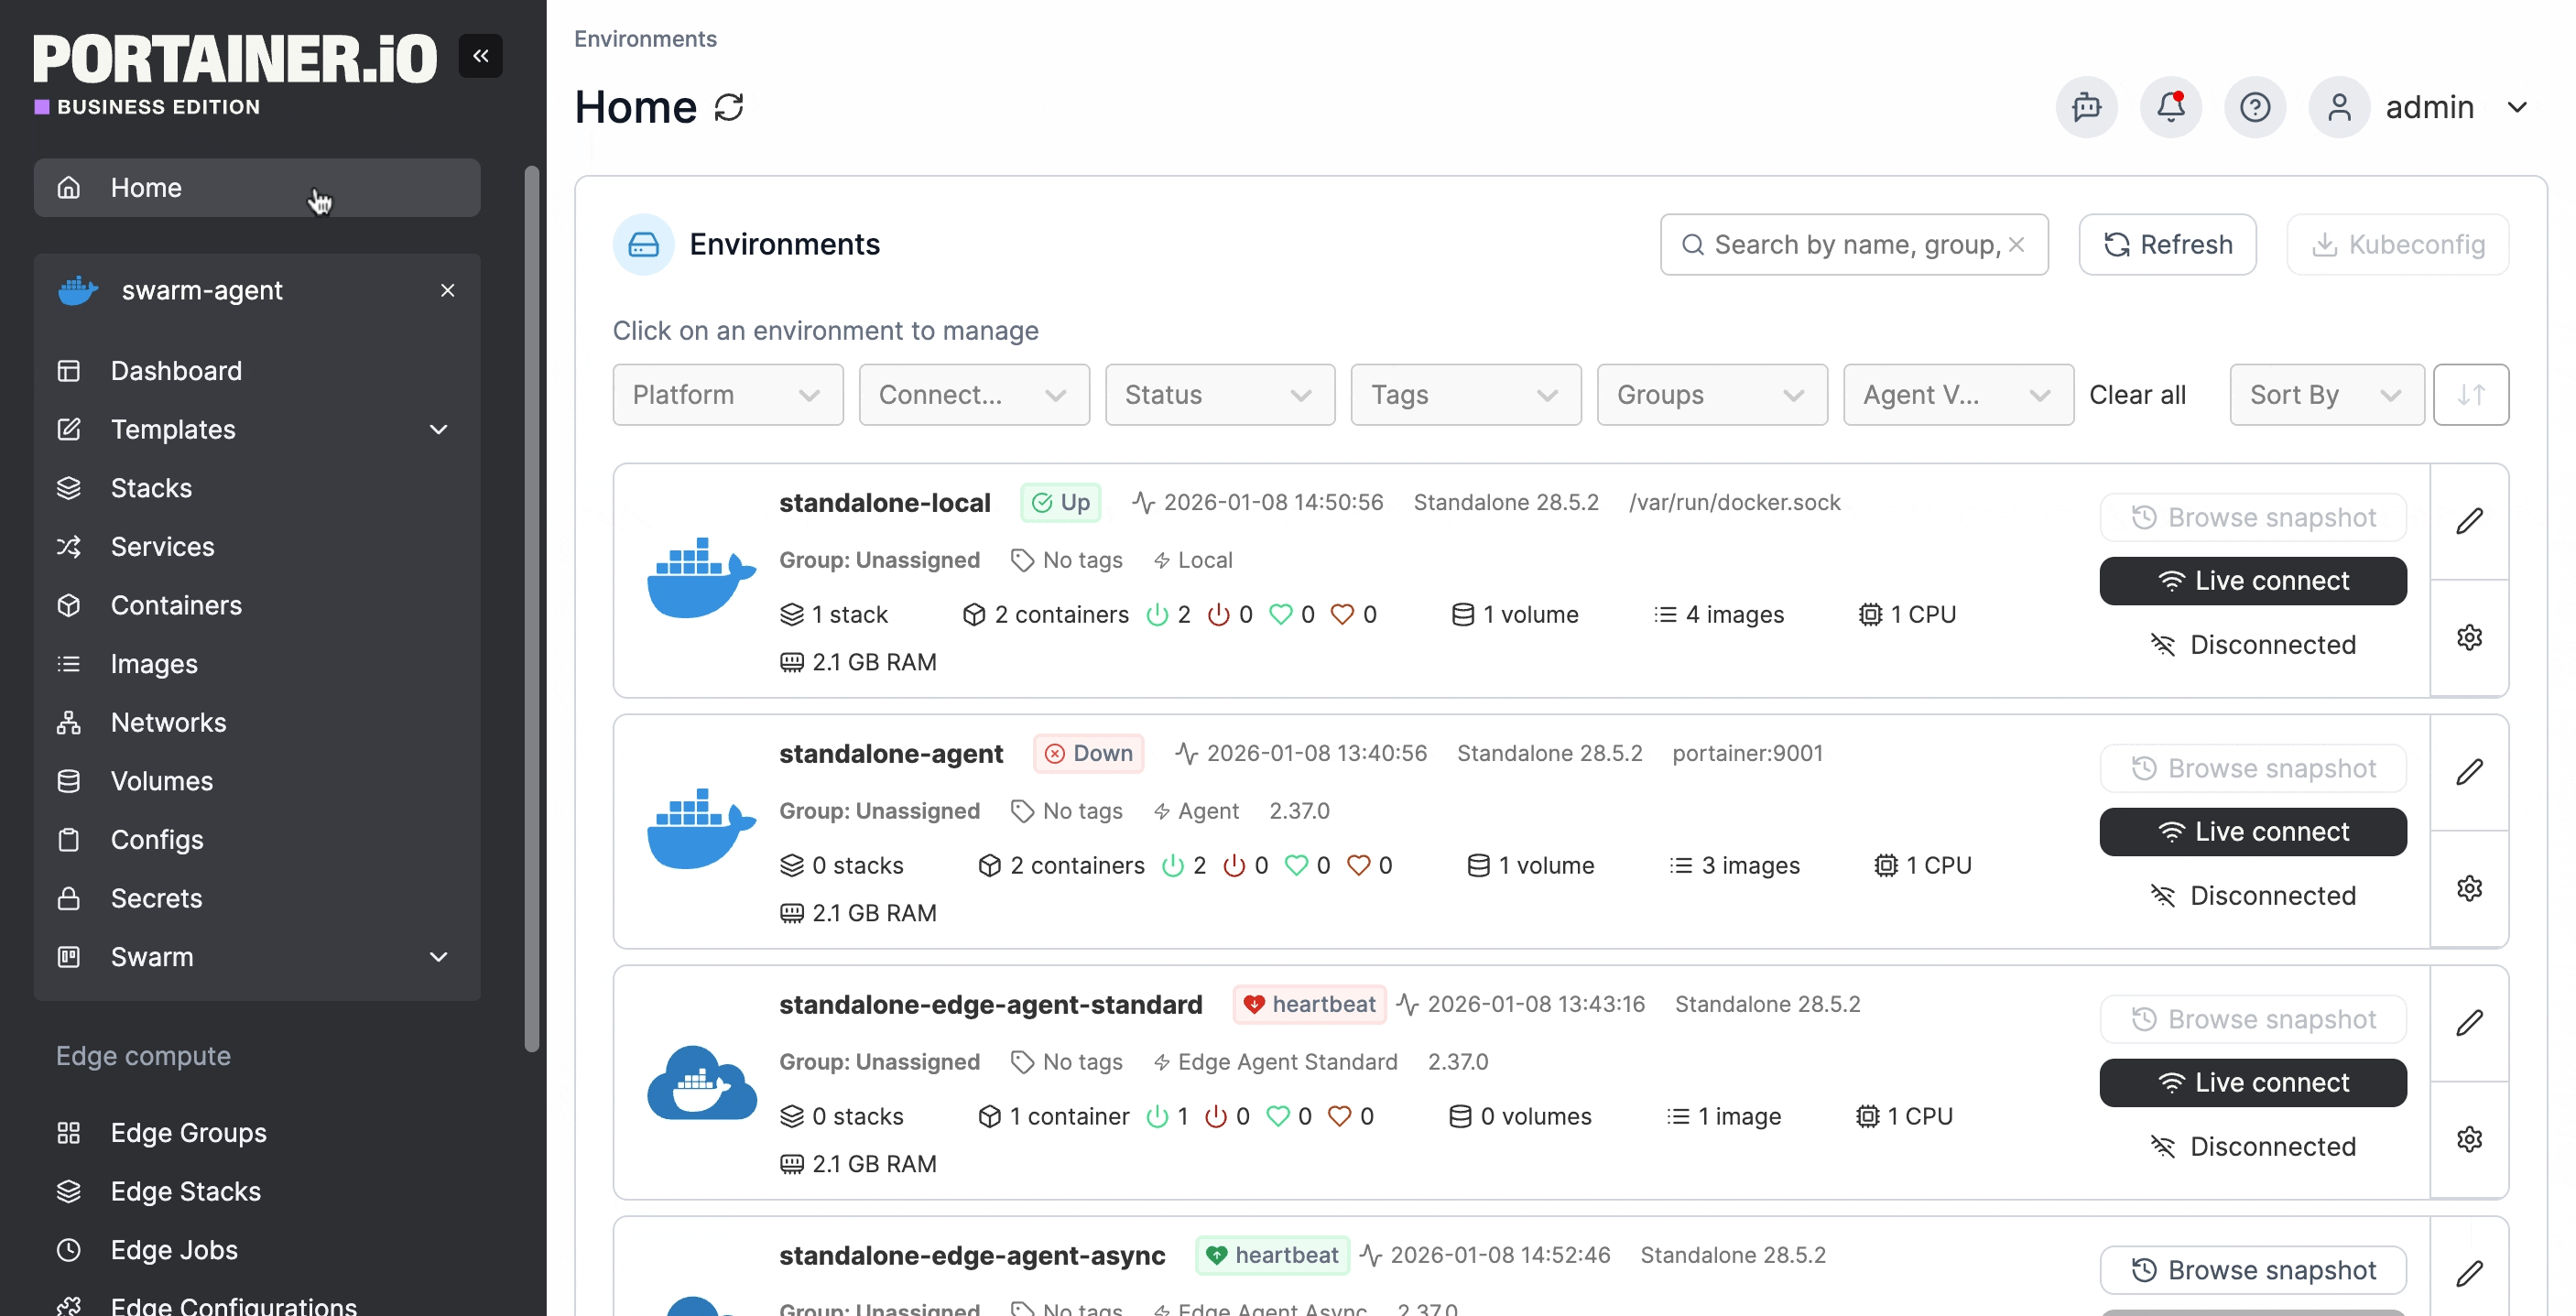Image resolution: width=2576 pixels, height=1316 pixels.
Task: Edit standalone-local using pencil icon
Action: pos(2469,521)
